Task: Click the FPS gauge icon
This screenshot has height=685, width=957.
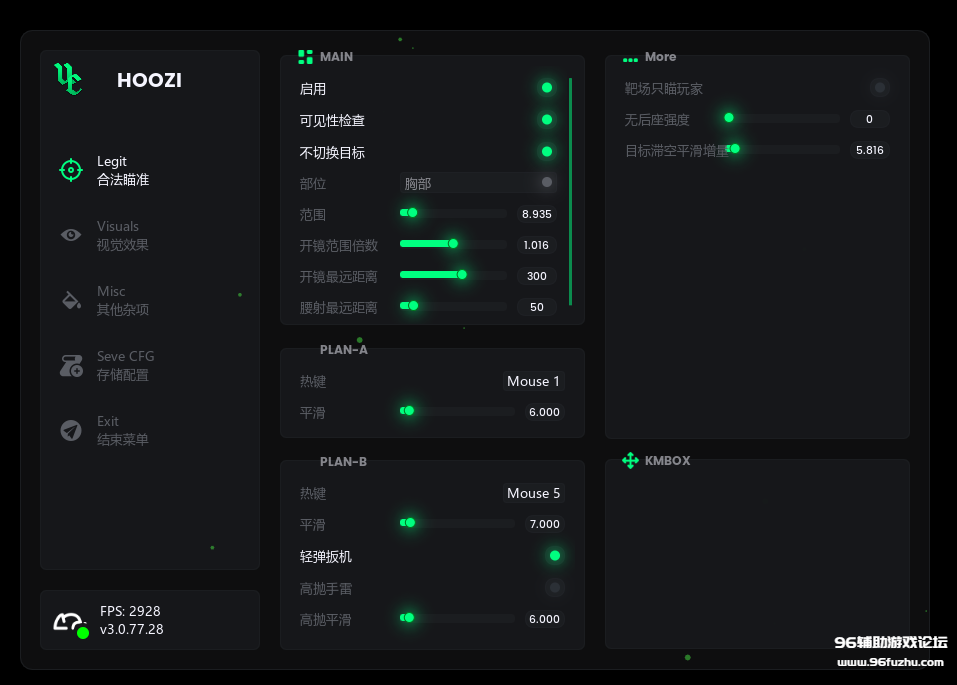Action: (x=69, y=622)
